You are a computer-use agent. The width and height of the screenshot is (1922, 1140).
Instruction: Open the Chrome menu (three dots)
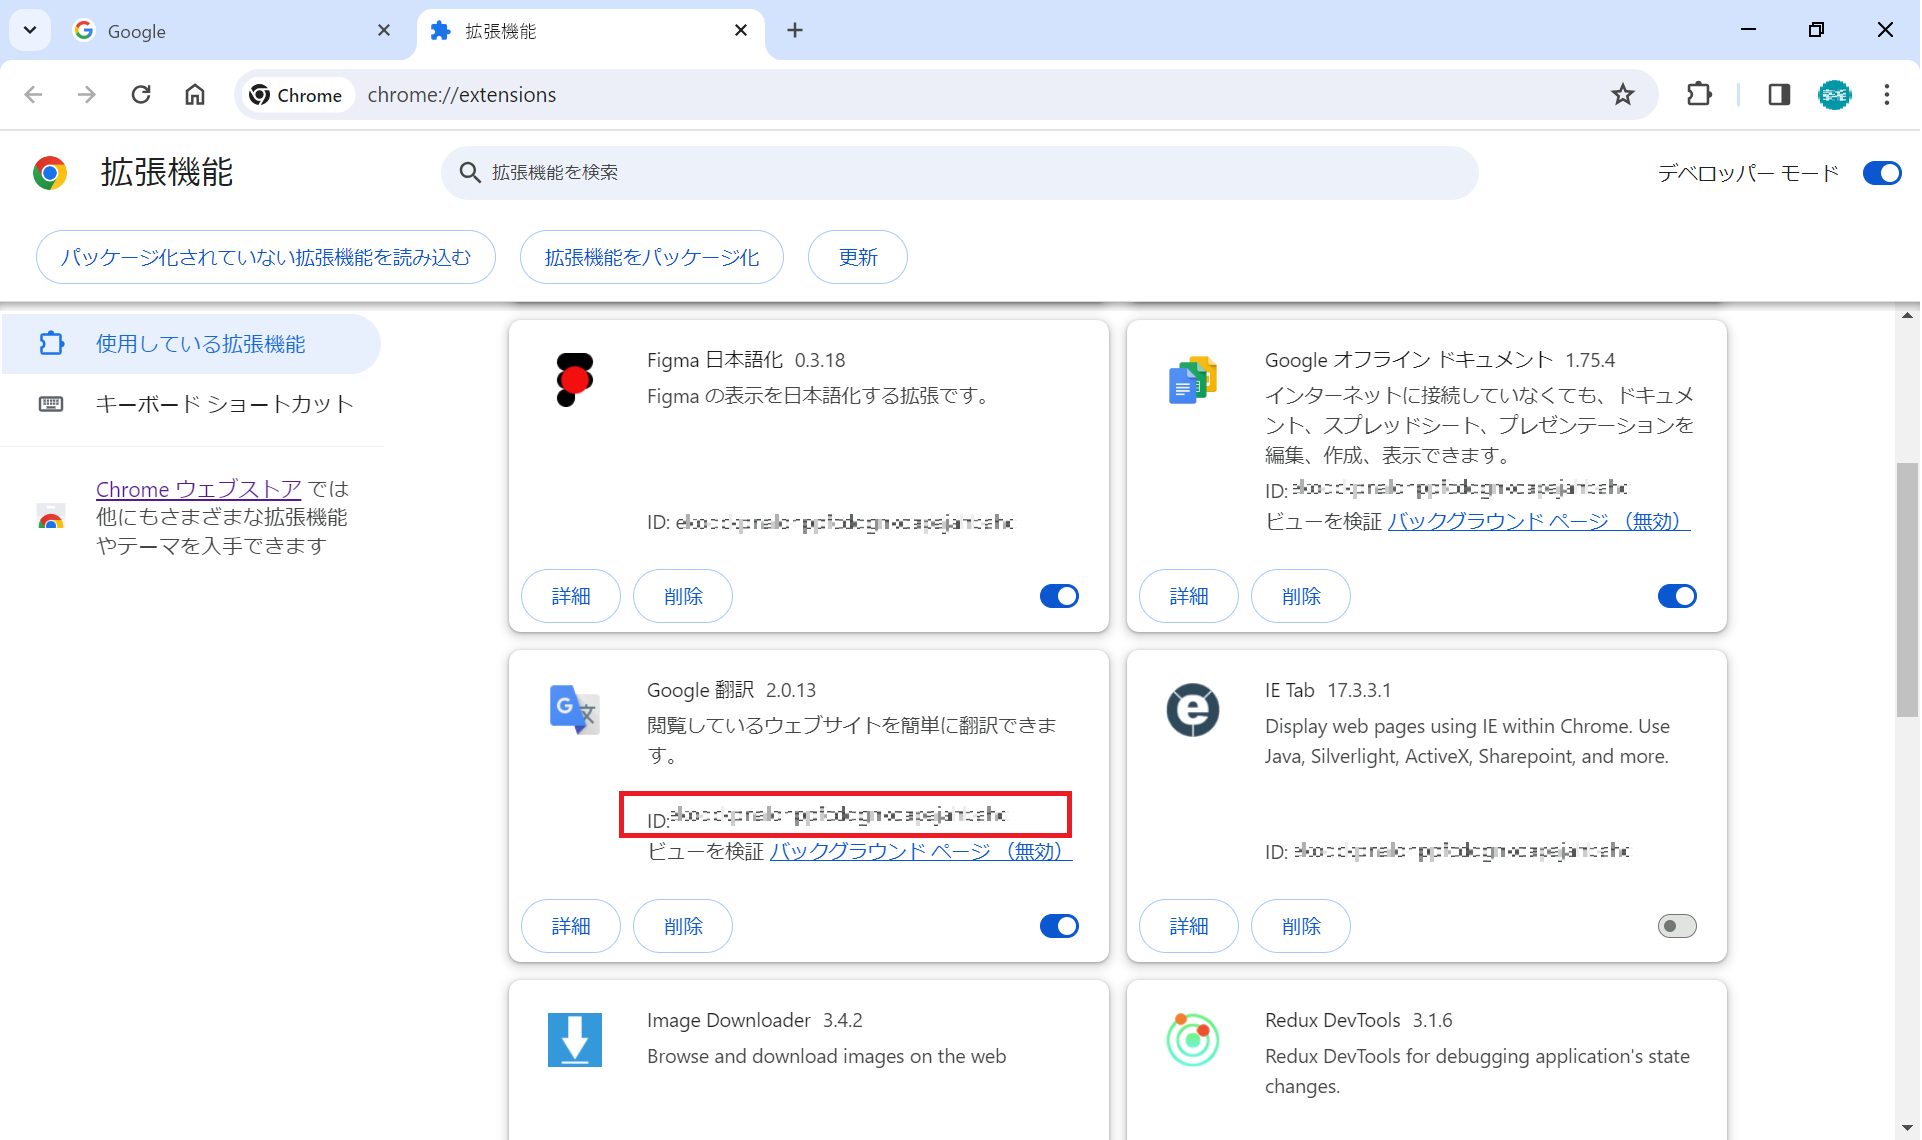(1887, 95)
